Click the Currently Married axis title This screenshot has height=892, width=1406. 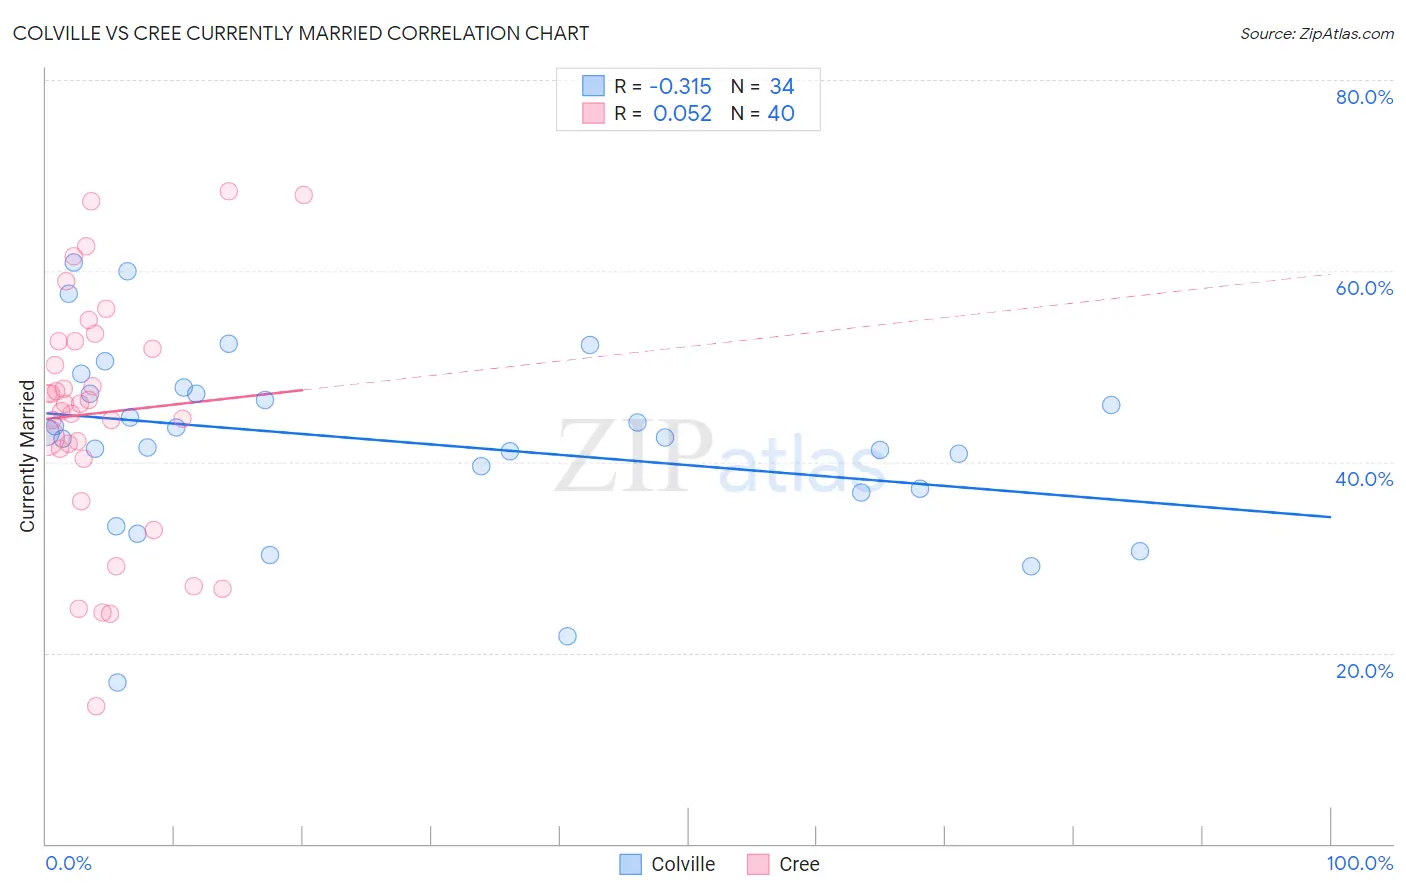tap(28, 456)
